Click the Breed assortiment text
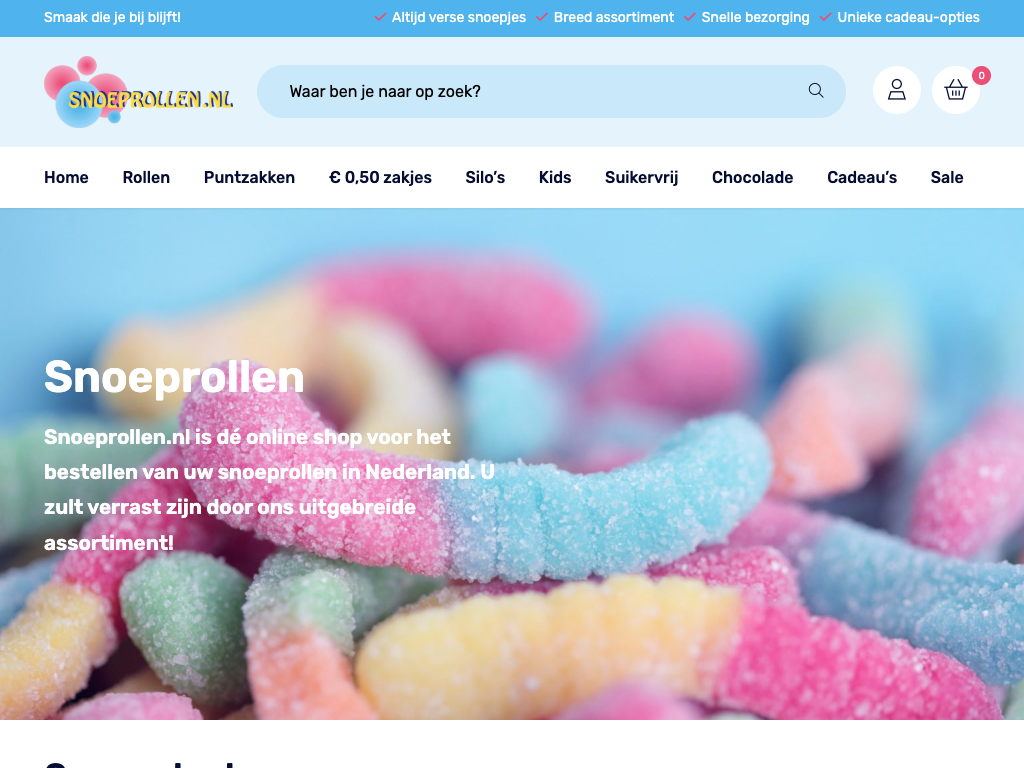Screen dimensions: 1024x768 pyautogui.click(x=614, y=17)
